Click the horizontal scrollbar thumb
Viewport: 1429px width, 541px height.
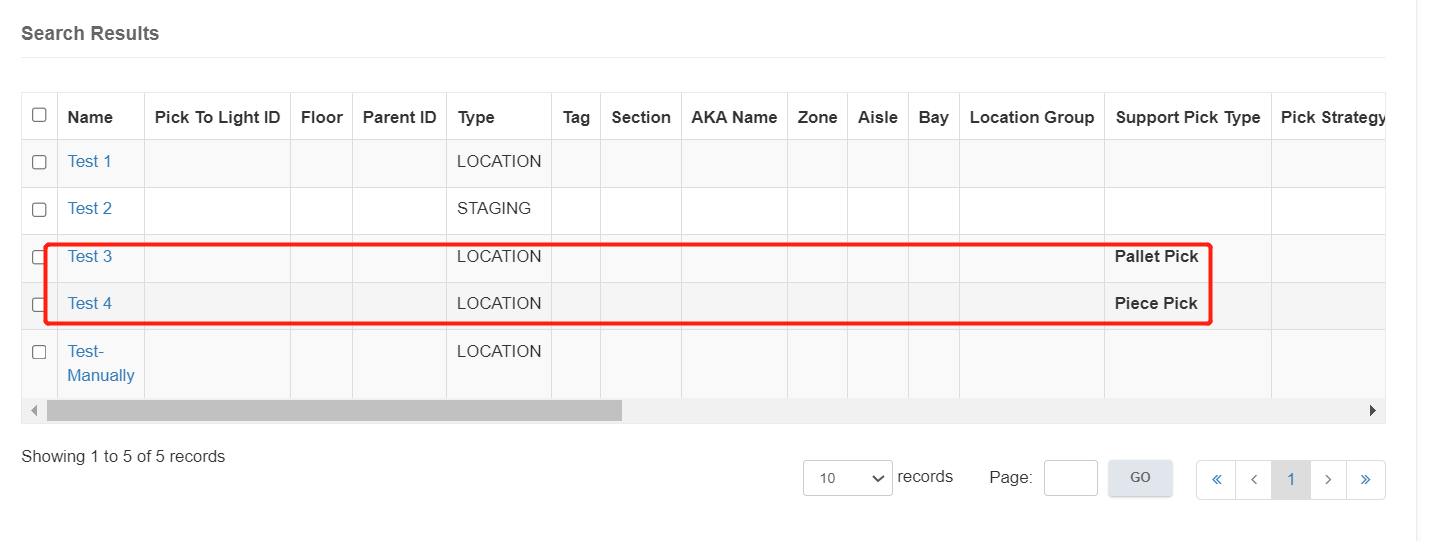click(x=334, y=410)
